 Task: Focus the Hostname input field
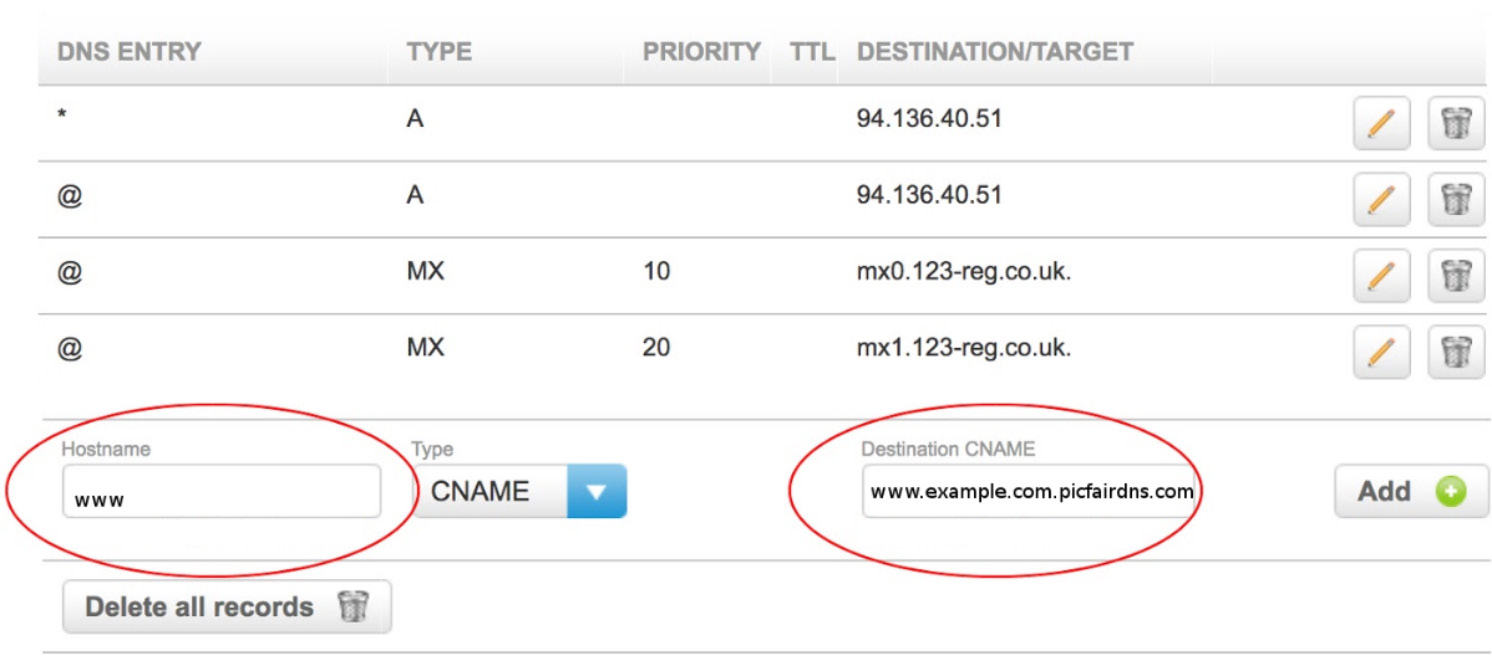pyautogui.click(x=221, y=491)
